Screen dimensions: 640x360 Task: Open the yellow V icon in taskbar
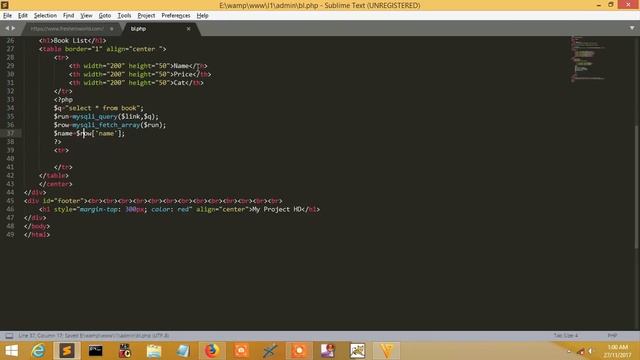[386, 351]
